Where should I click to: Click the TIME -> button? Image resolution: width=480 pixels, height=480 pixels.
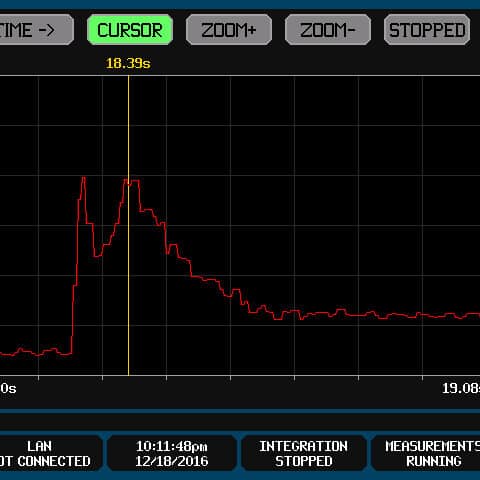pos(36,30)
